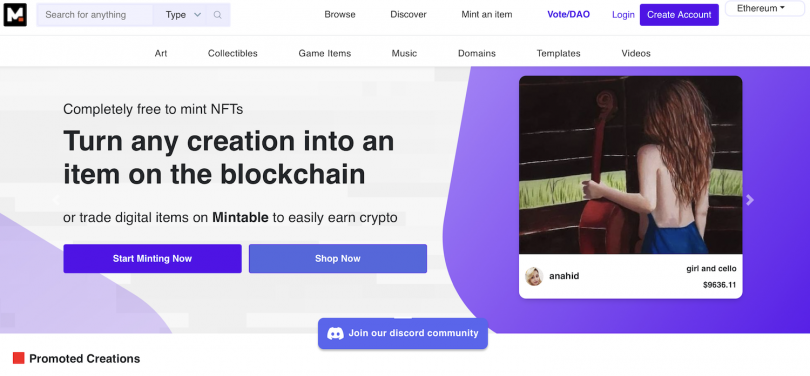Go to Vote/DAO page

(x=568, y=14)
